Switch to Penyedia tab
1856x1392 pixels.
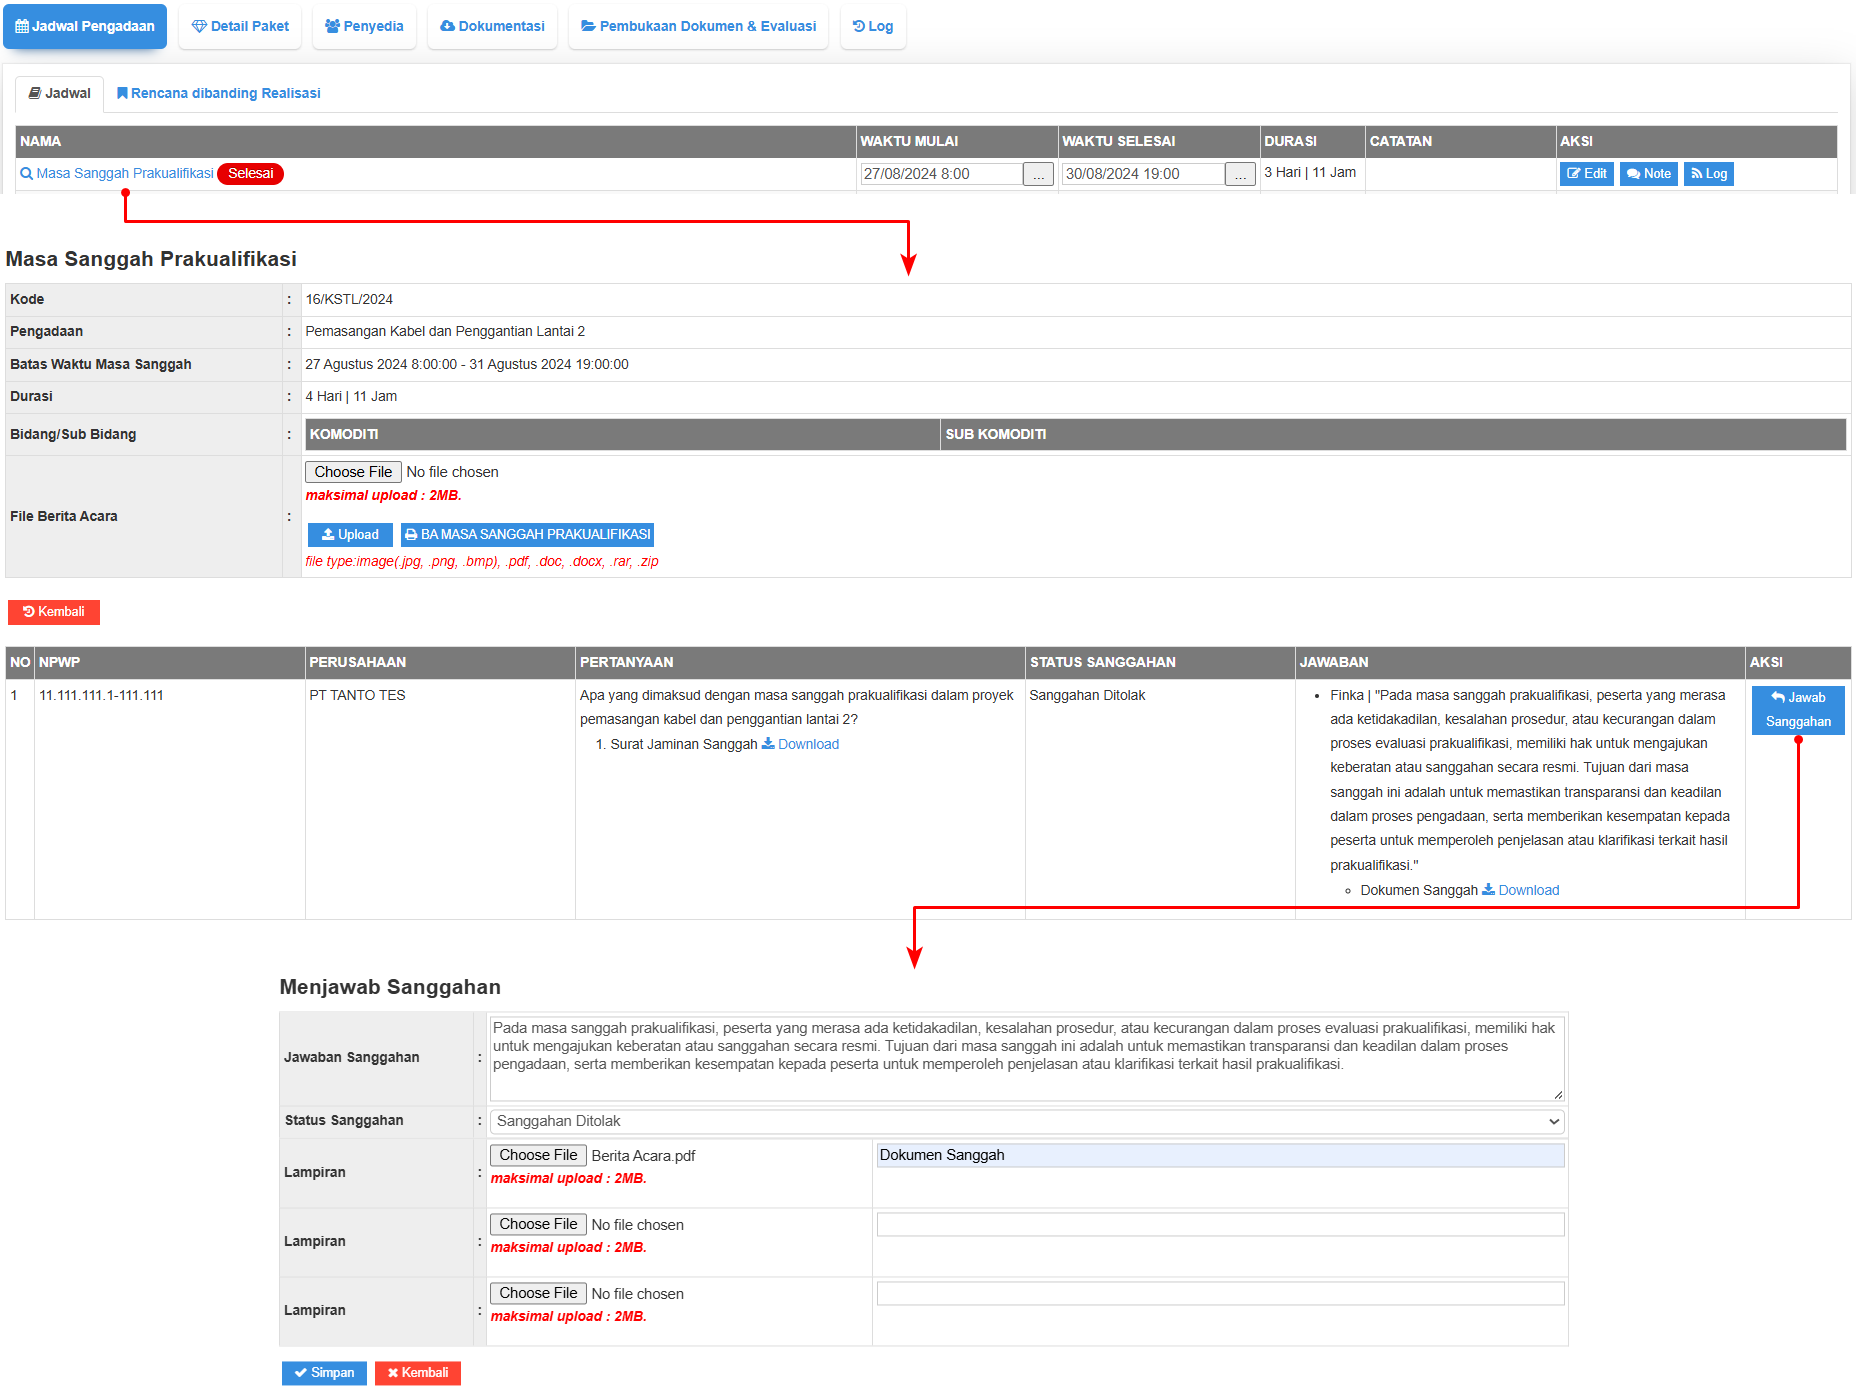364,26
